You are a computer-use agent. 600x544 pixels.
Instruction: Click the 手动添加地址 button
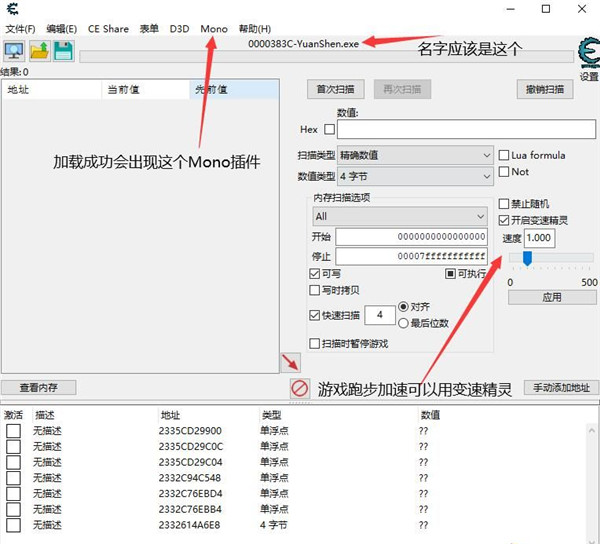click(x=561, y=388)
